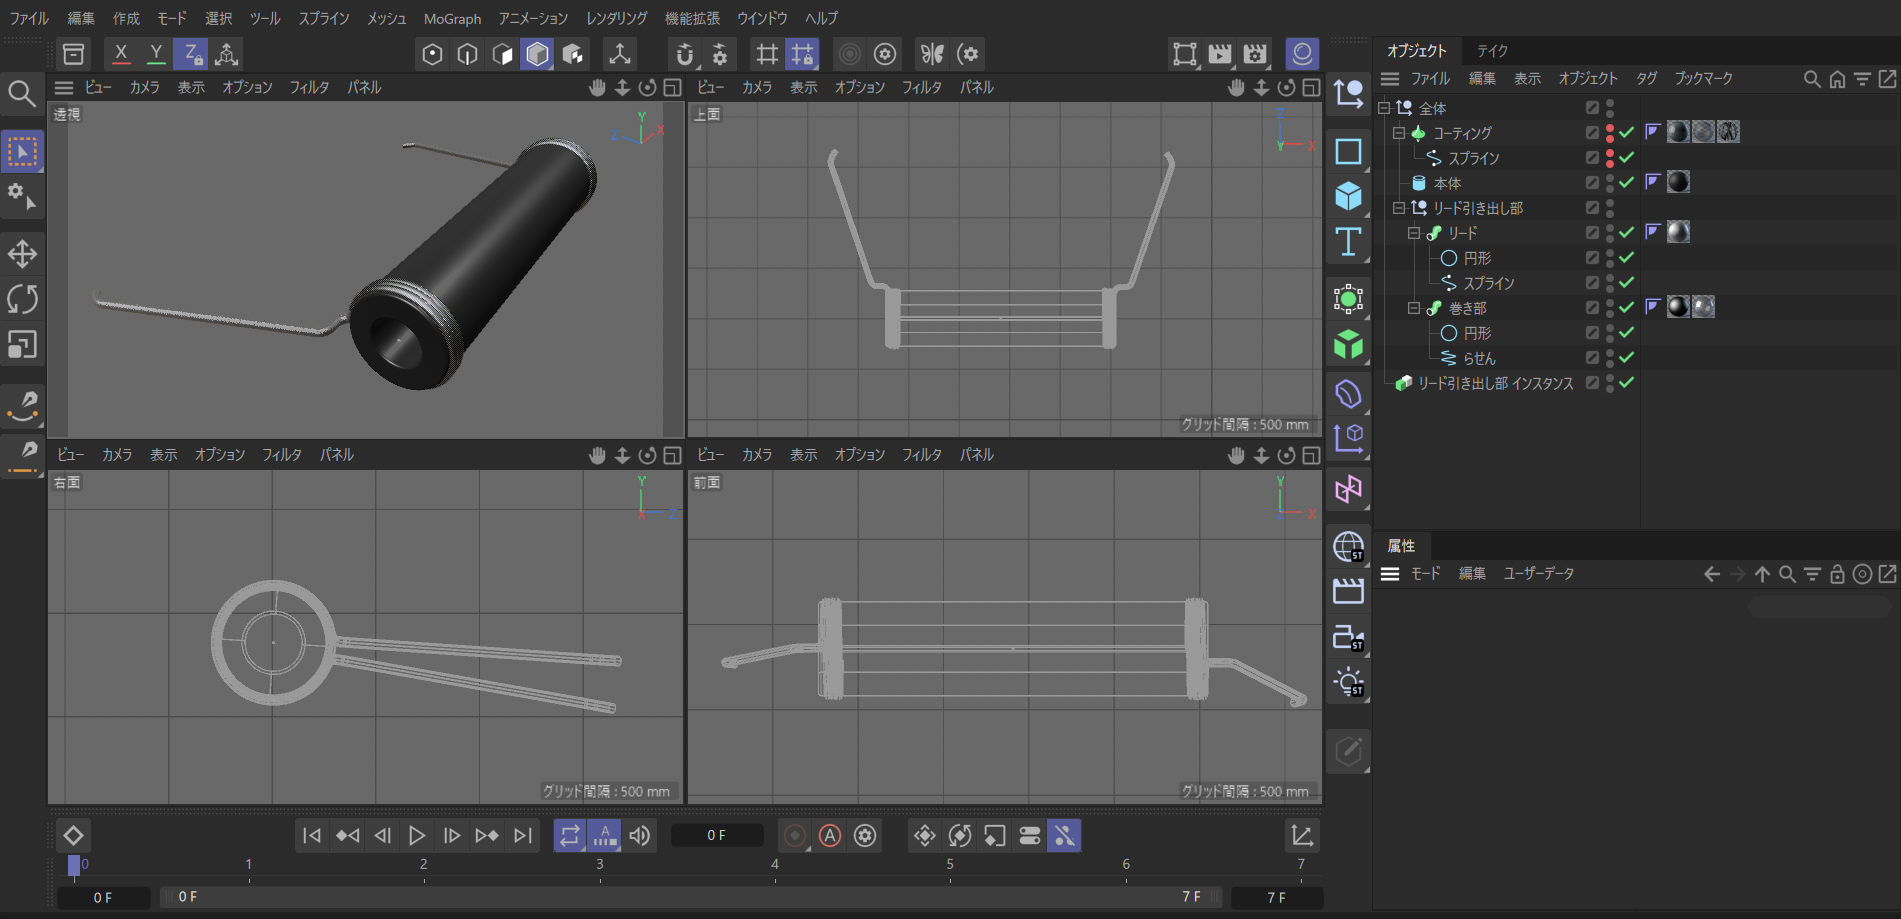Jump to the end of animation
Image resolution: width=1901 pixels, height=919 pixels.
coord(523,836)
